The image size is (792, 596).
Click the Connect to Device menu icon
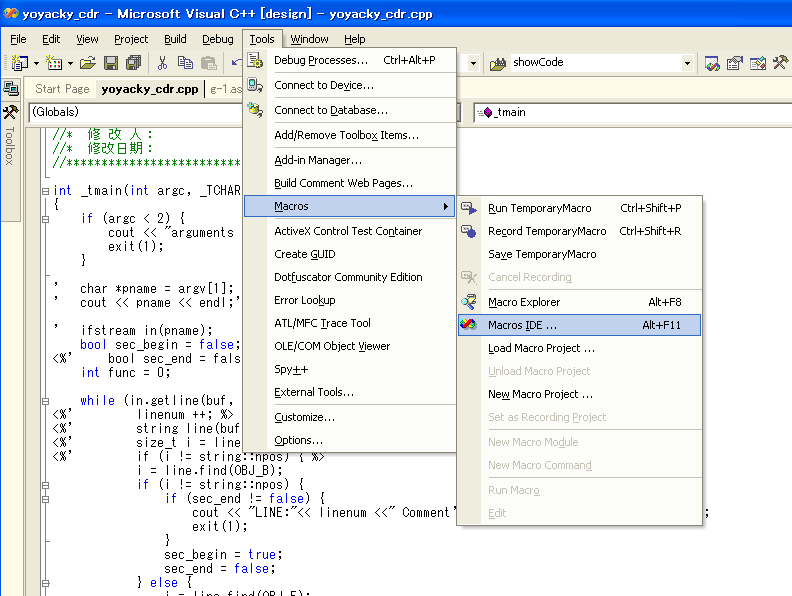click(x=255, y=85)
